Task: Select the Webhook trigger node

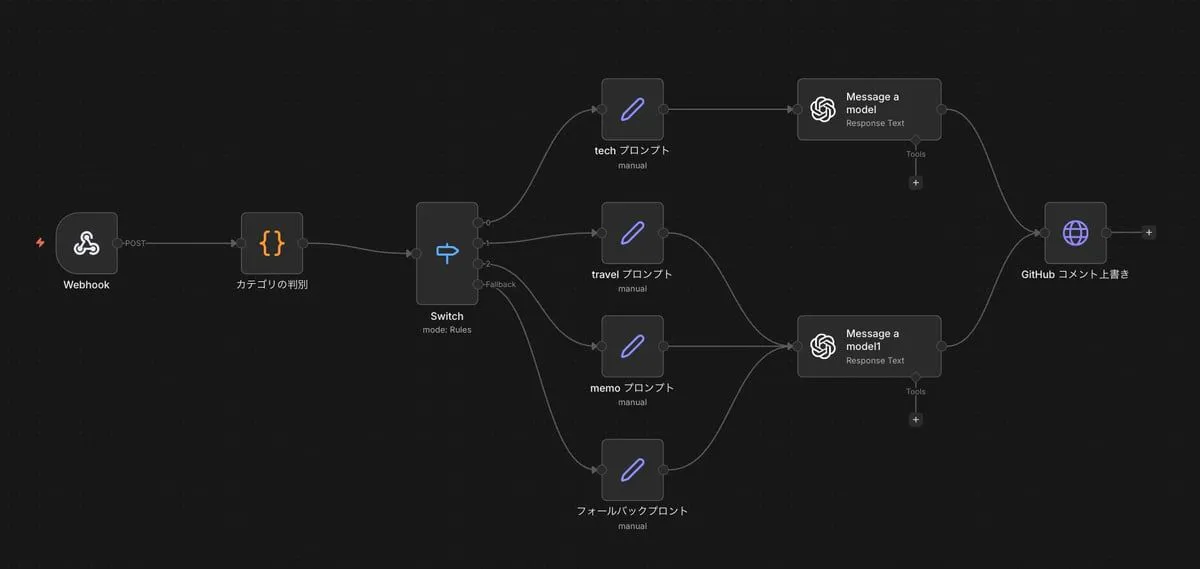Action: [87, 243]
